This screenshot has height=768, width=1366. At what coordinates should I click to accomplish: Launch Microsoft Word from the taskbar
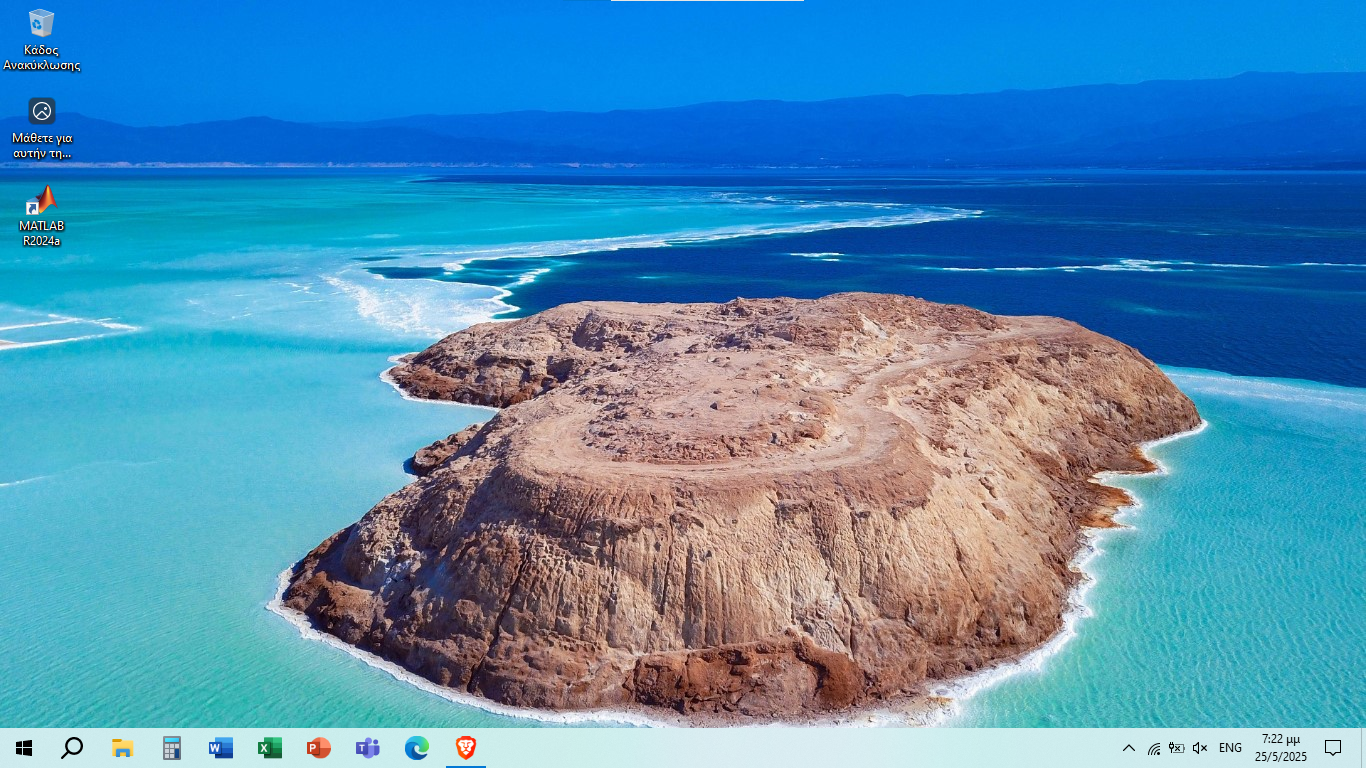(x=220, y=748)
